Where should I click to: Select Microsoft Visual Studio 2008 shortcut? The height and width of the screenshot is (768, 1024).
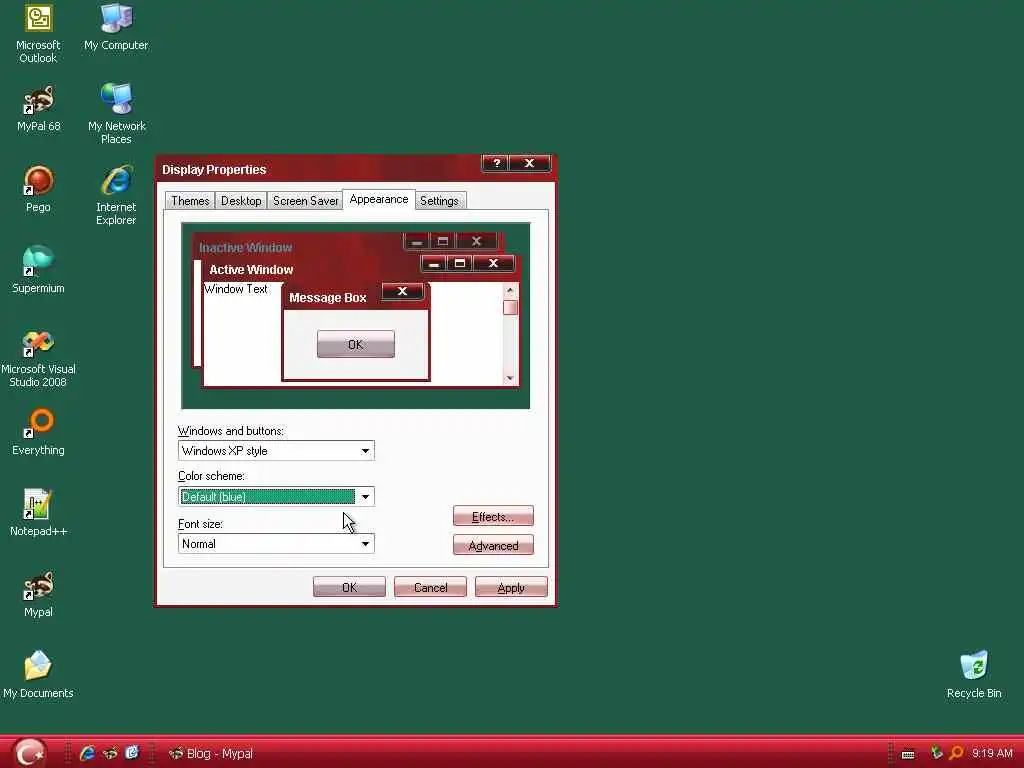click(x=38, y=358)
